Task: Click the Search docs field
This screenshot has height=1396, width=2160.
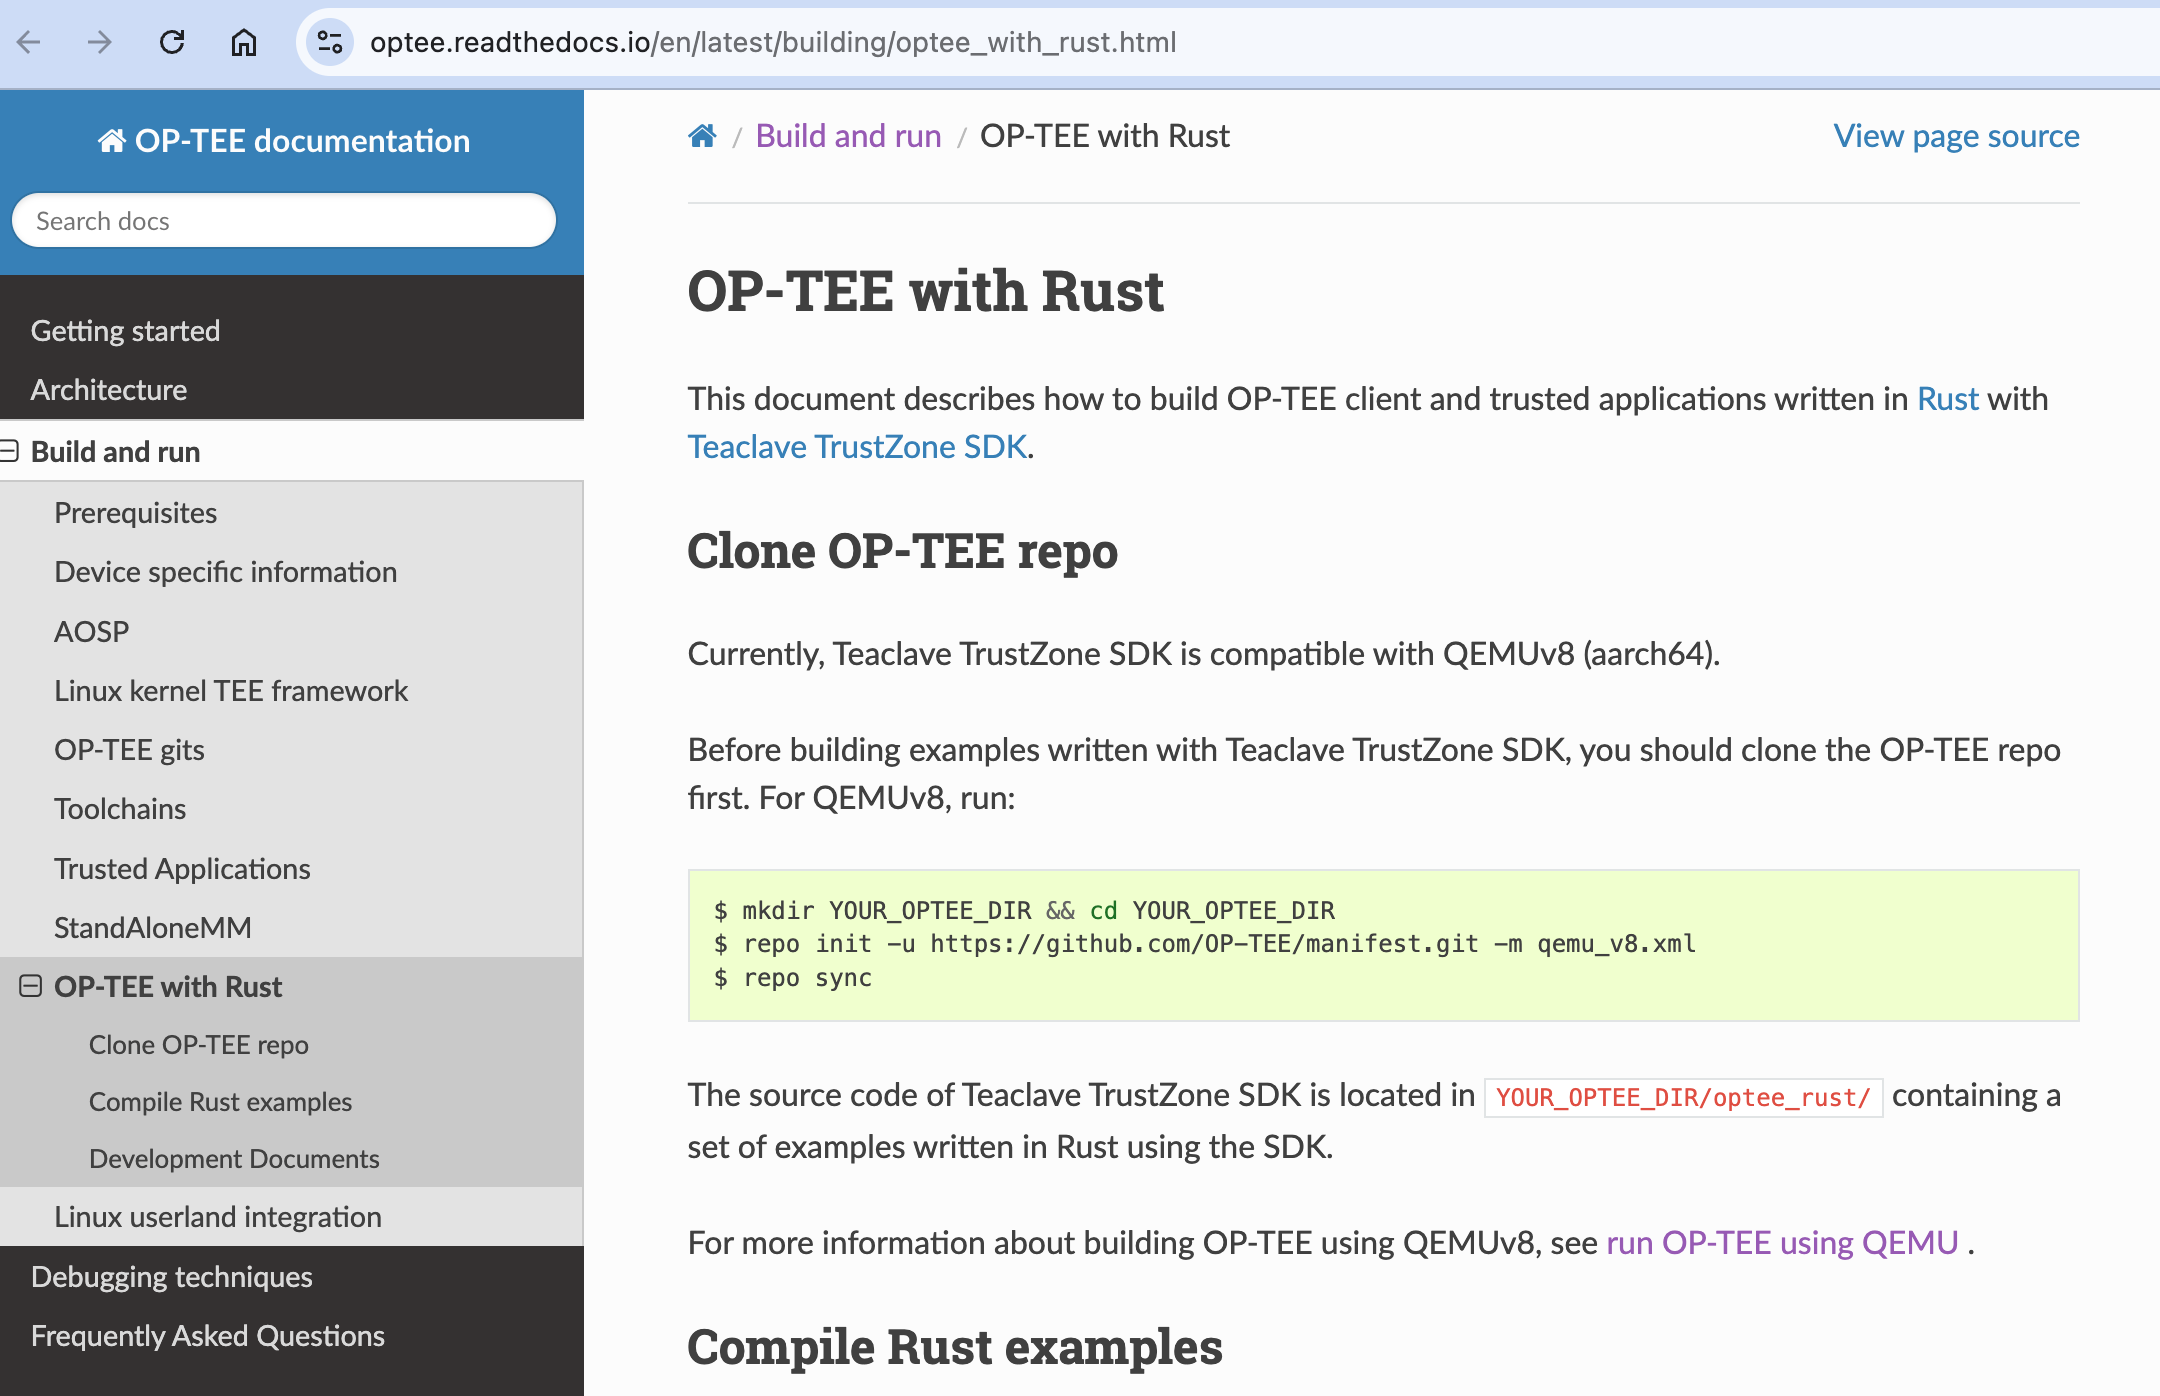Action: coord(284,221)
